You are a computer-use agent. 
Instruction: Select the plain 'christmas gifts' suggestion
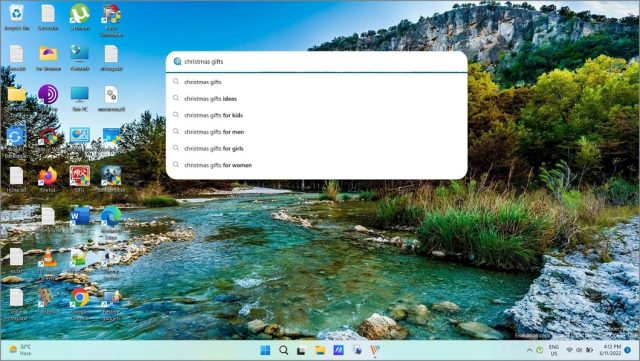tap(317, 82)
